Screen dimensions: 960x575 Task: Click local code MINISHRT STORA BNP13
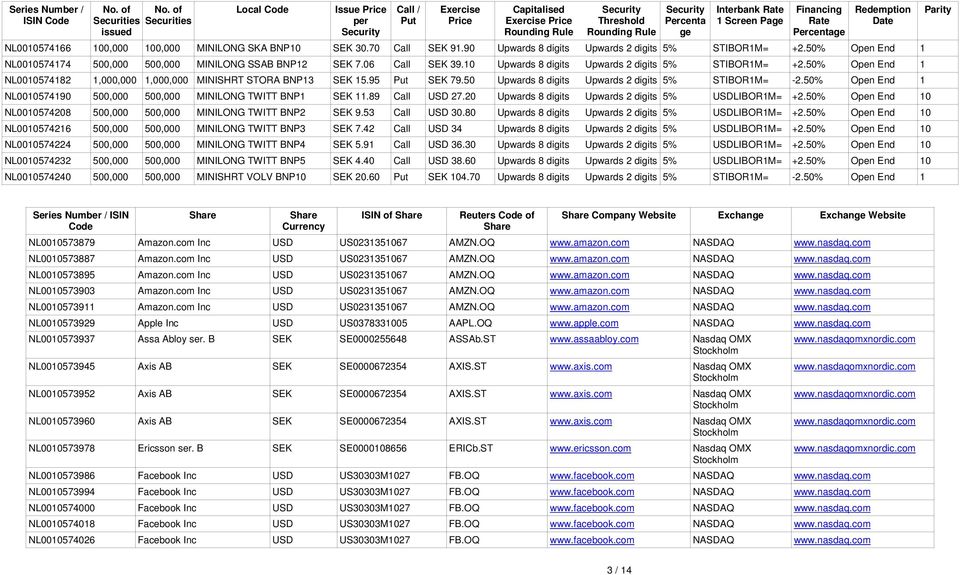(255, 80)
